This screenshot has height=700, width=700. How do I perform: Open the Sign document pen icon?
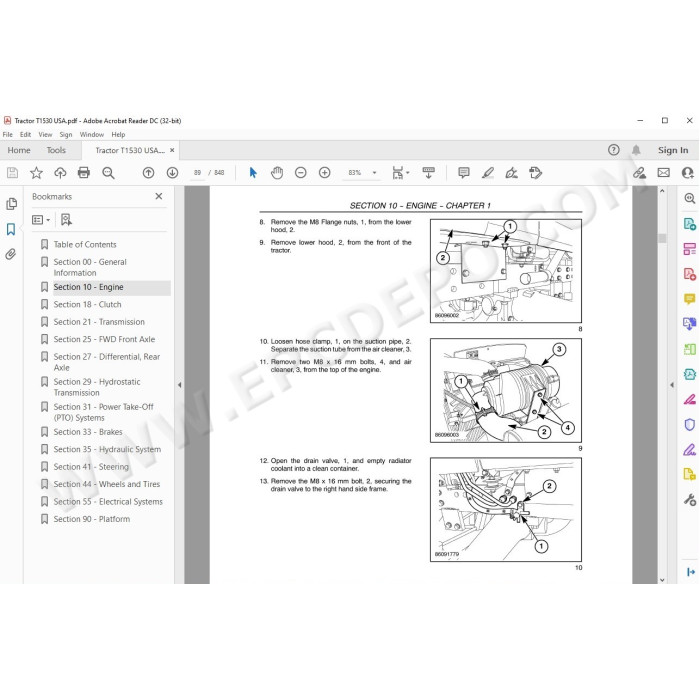(x=512, y=173)
